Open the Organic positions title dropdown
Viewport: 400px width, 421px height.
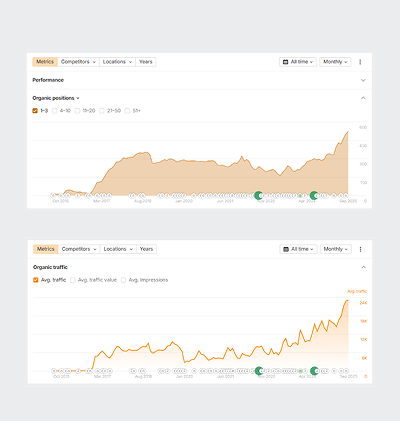pos(56,98)
